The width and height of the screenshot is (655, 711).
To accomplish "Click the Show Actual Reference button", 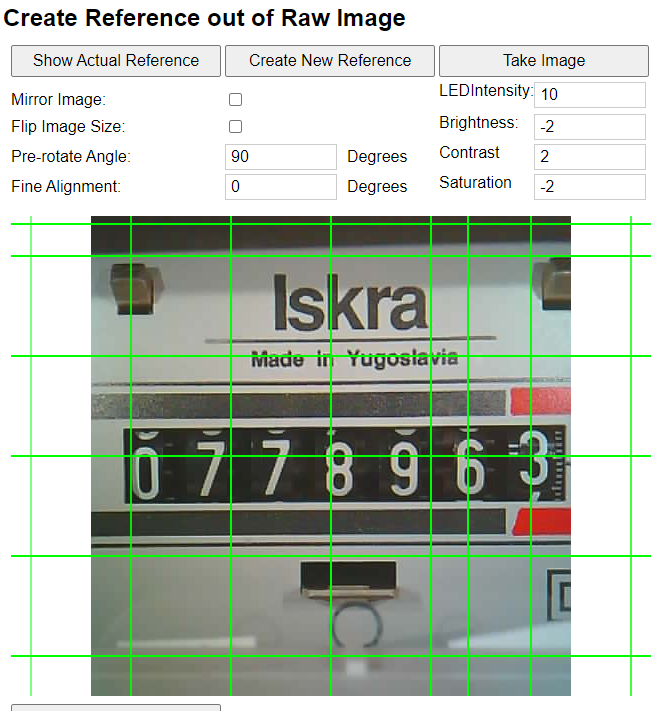I will tap(116, 61).
